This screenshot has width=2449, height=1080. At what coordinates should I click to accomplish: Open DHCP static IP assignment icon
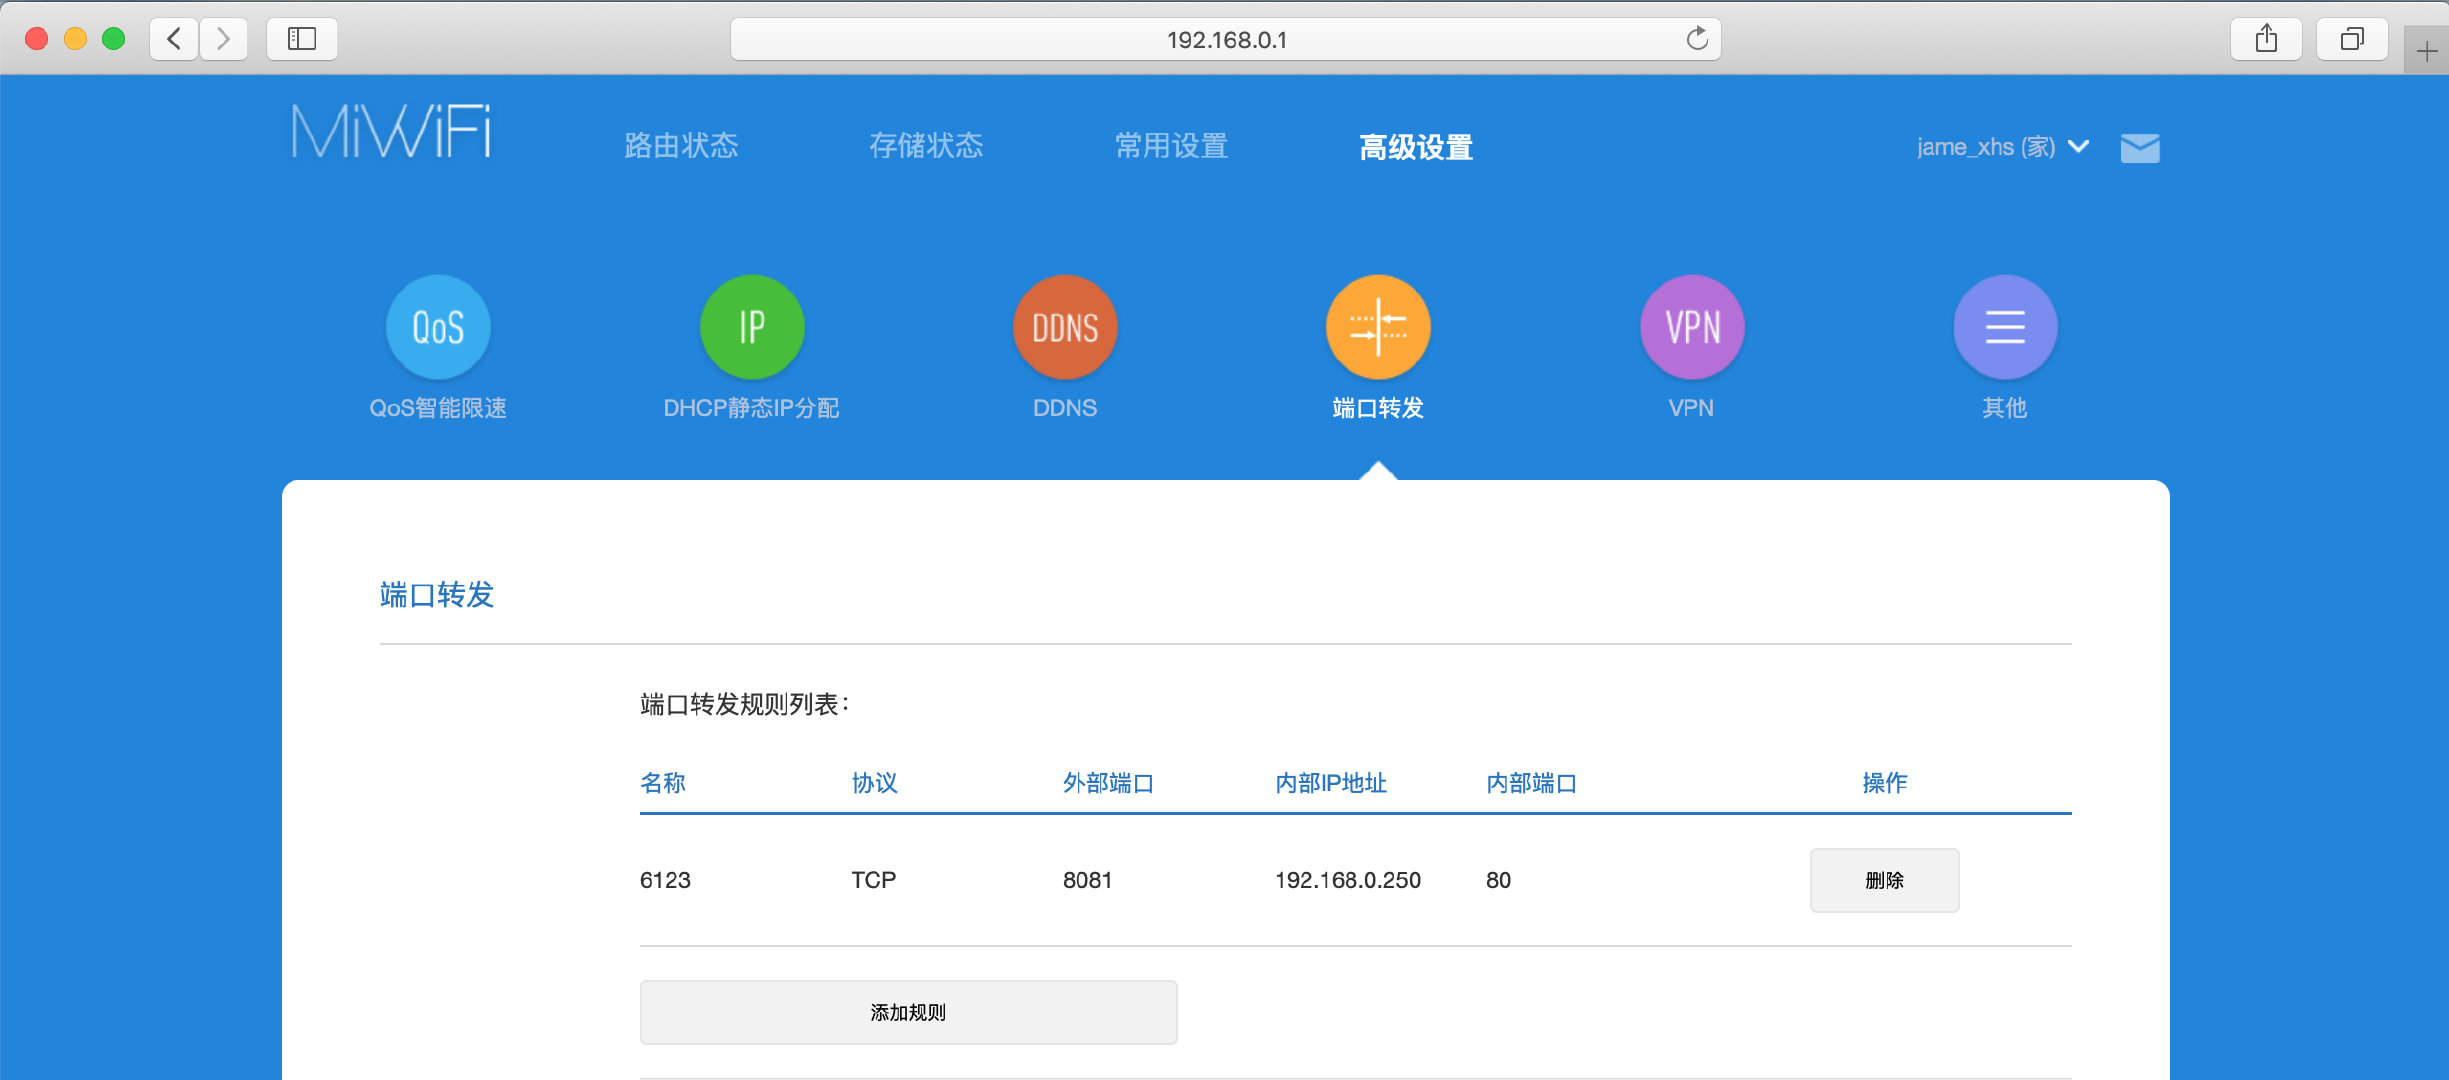coord(752,327)
